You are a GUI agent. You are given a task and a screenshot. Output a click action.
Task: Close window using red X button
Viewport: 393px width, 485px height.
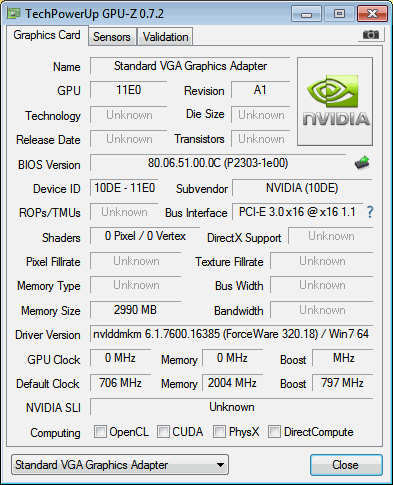pos(372,14)
